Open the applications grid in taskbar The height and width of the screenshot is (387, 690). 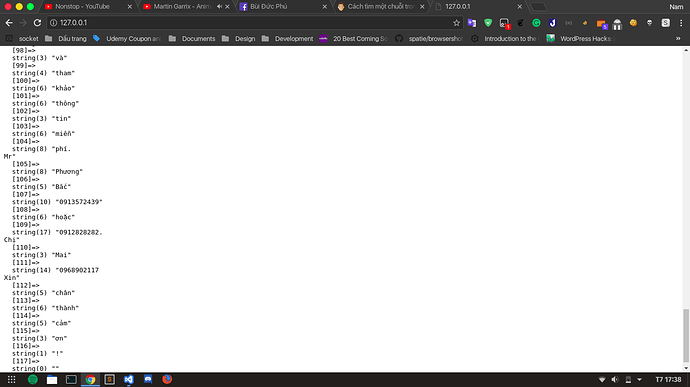[11, 380]
